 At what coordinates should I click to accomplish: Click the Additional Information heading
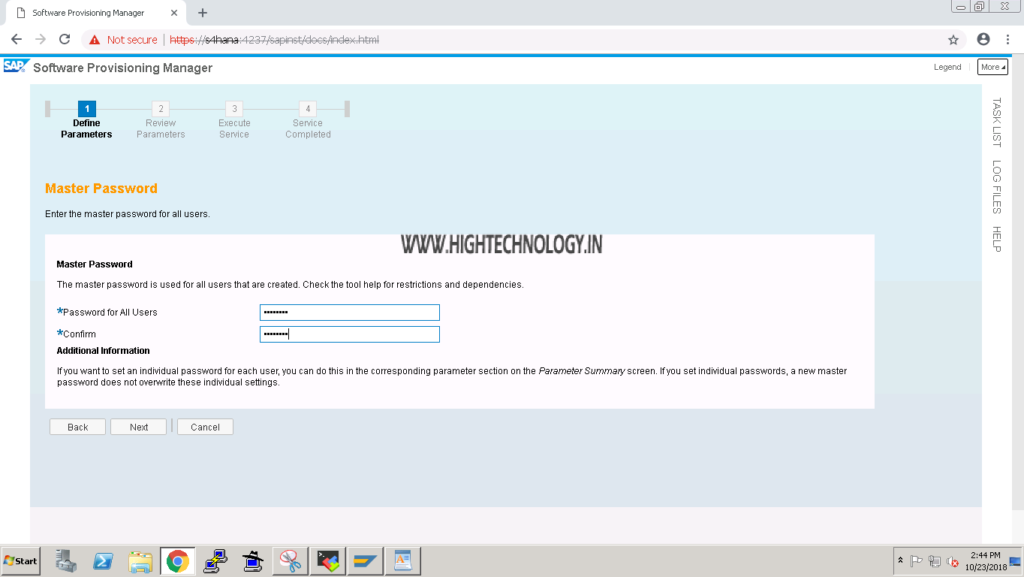[x=103, y=351]
